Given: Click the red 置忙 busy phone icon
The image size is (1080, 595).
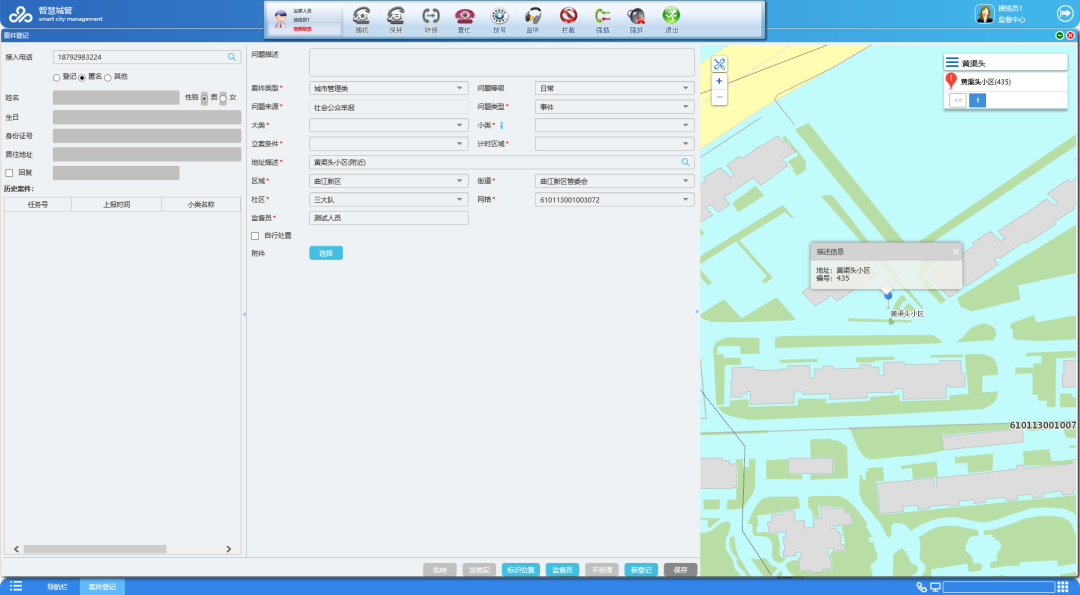Looking at the screenshot, I should tap(465, 16).
